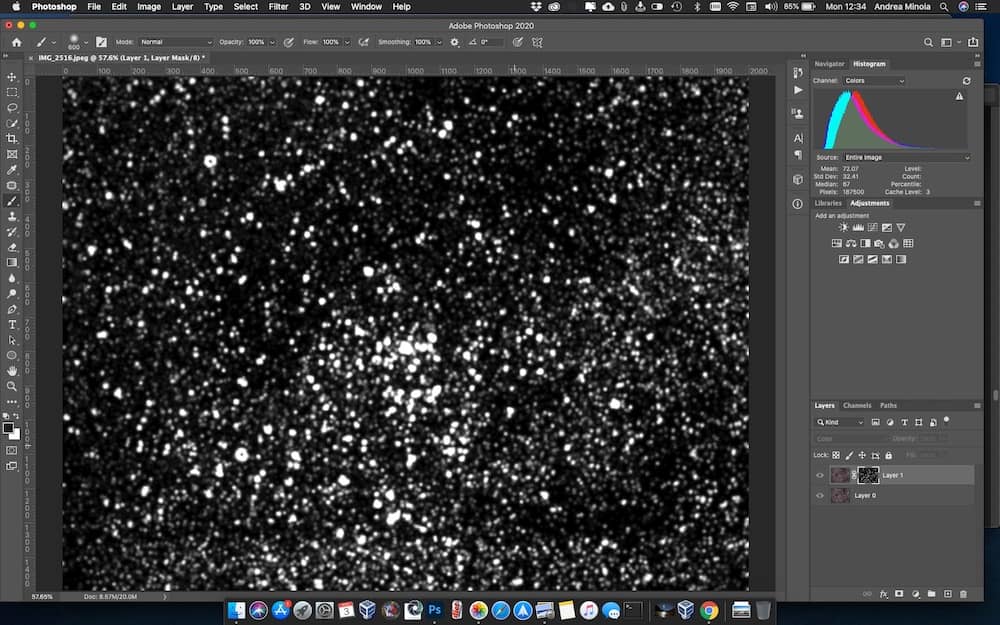Click the foreground color swatch
1000x625 pixels.
[x=8, y=428]
